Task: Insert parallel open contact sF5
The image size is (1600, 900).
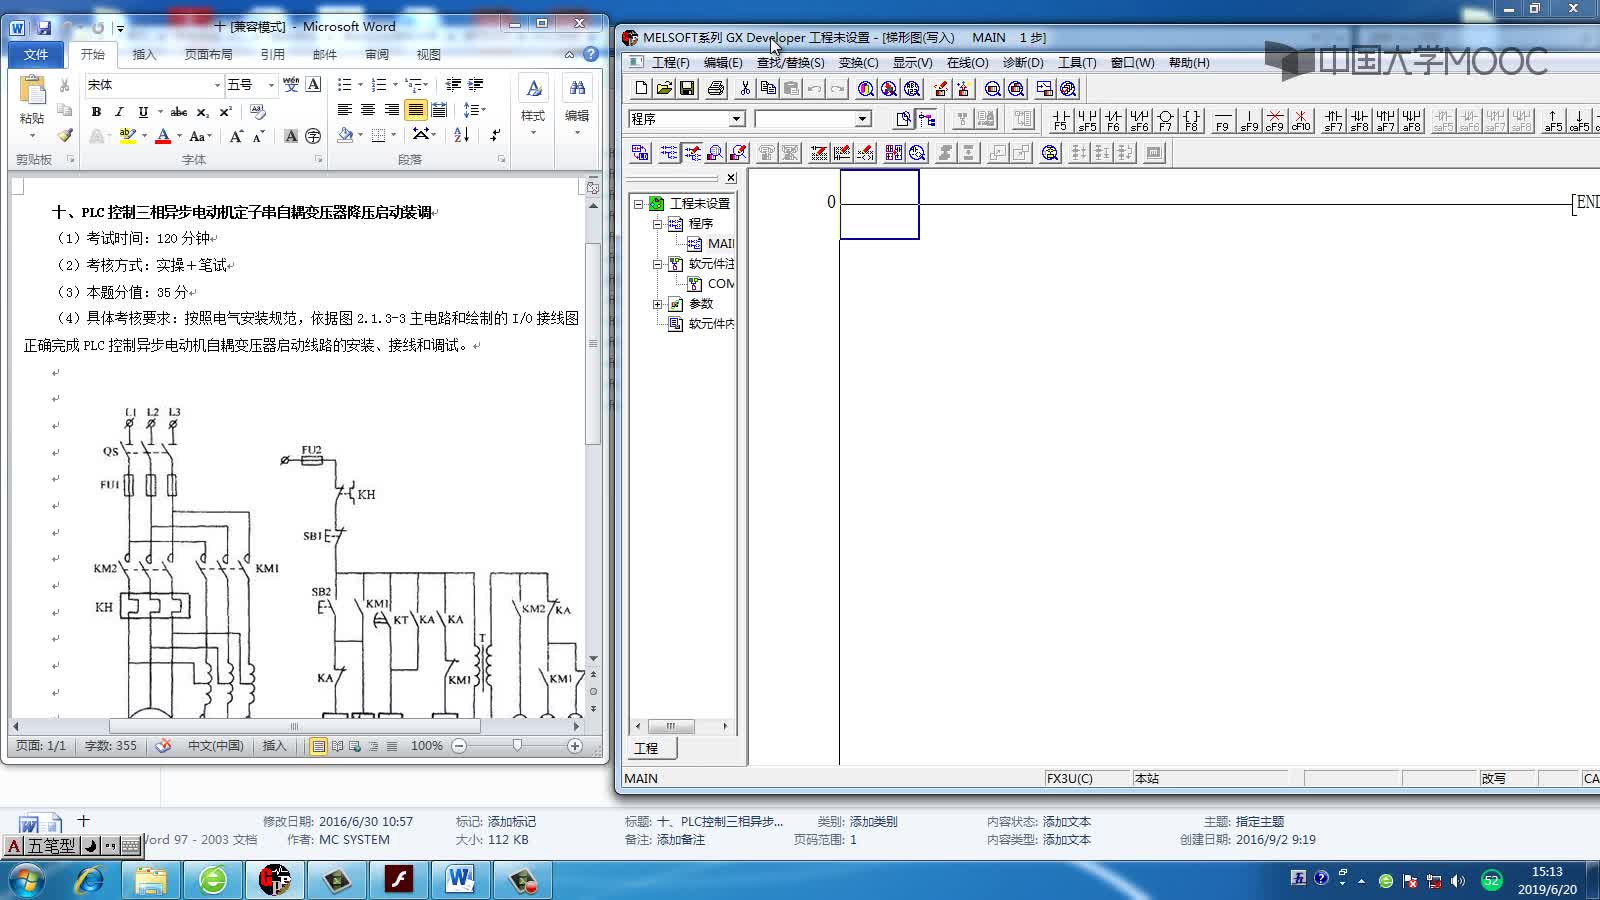Action: (x=1087, y=120)
